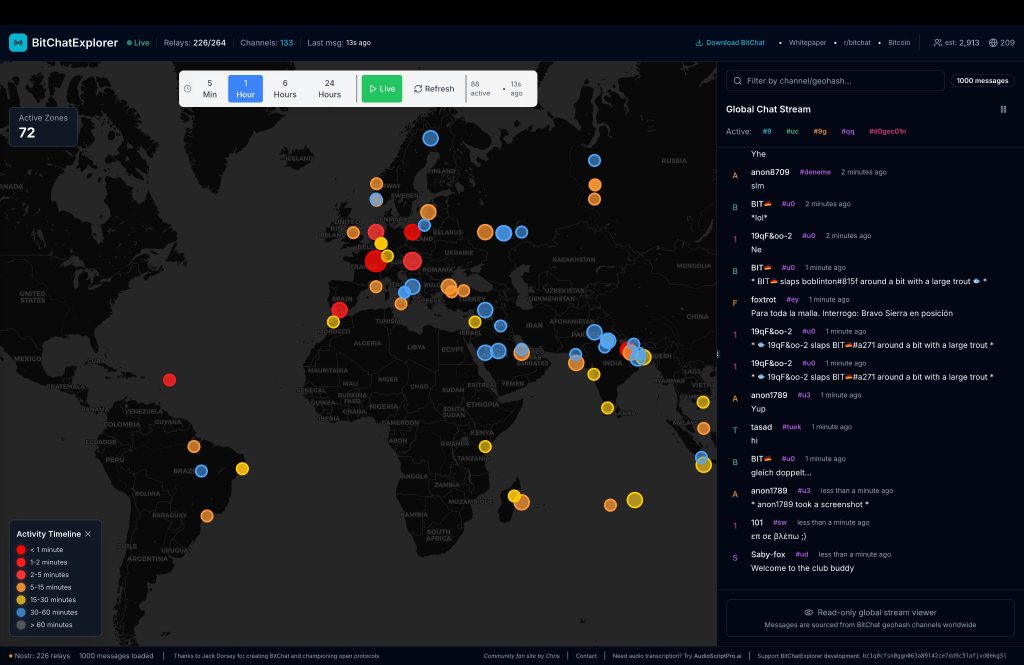Click the search magnifier icon in filter box
Viewport: 1024px width, 665px height.
[737, 81]
